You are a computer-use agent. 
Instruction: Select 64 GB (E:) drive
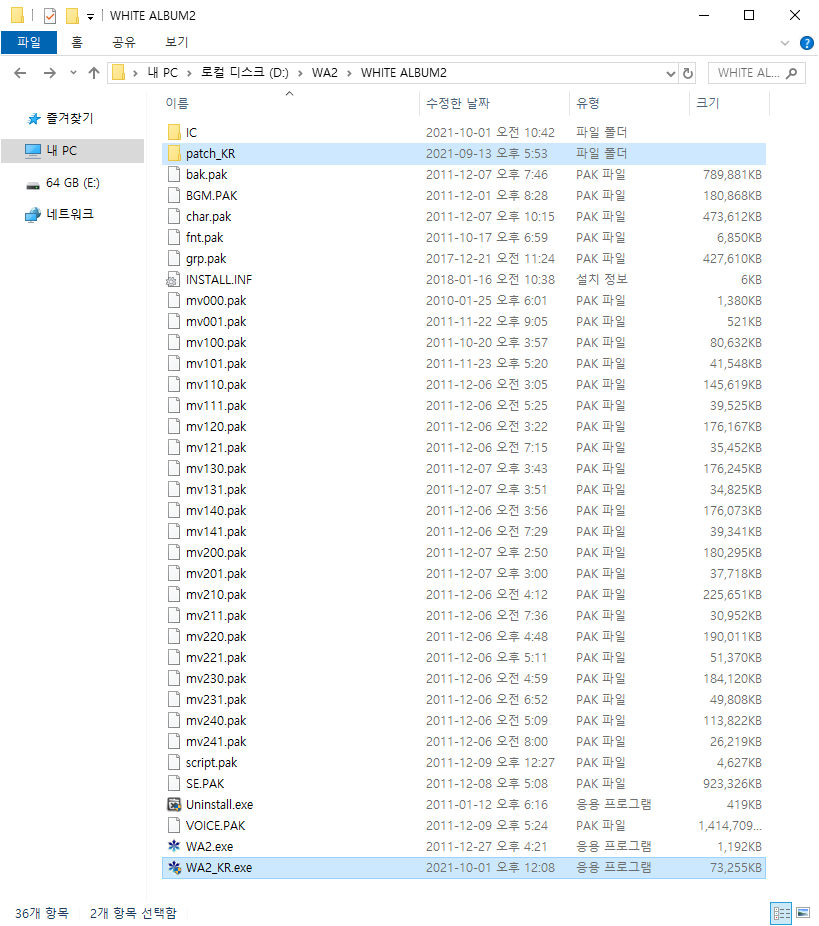pyautogui.click(x=73, y=183)
